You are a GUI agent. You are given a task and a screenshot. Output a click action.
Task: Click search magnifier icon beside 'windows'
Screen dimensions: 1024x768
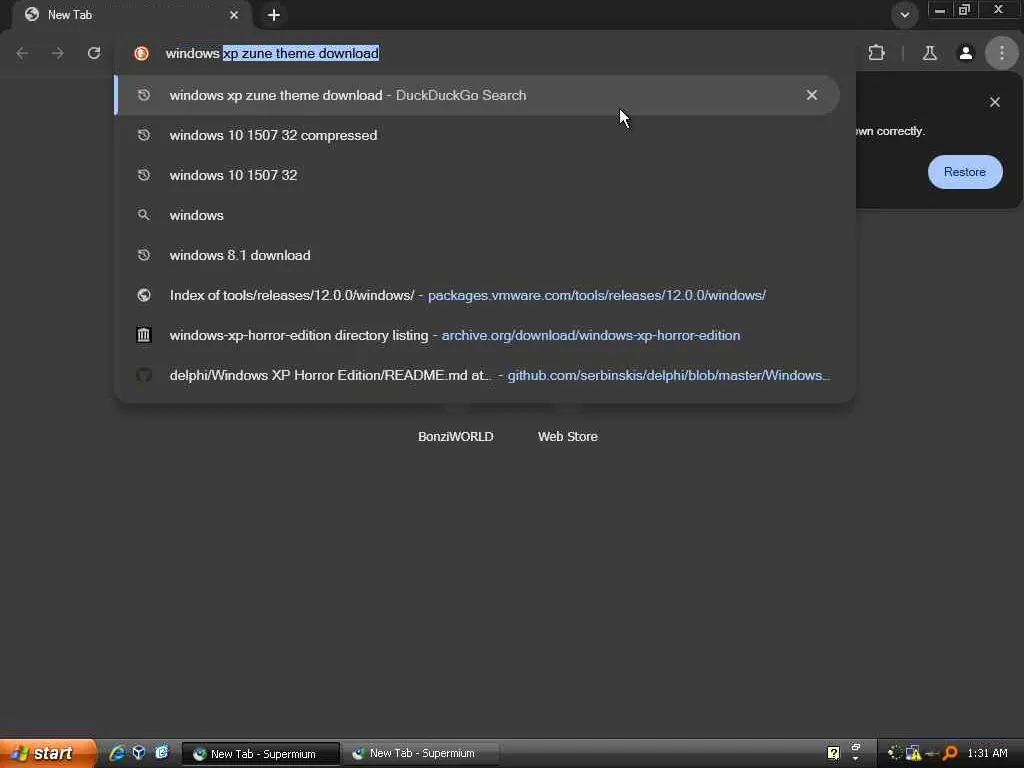(x=144, y=215)
